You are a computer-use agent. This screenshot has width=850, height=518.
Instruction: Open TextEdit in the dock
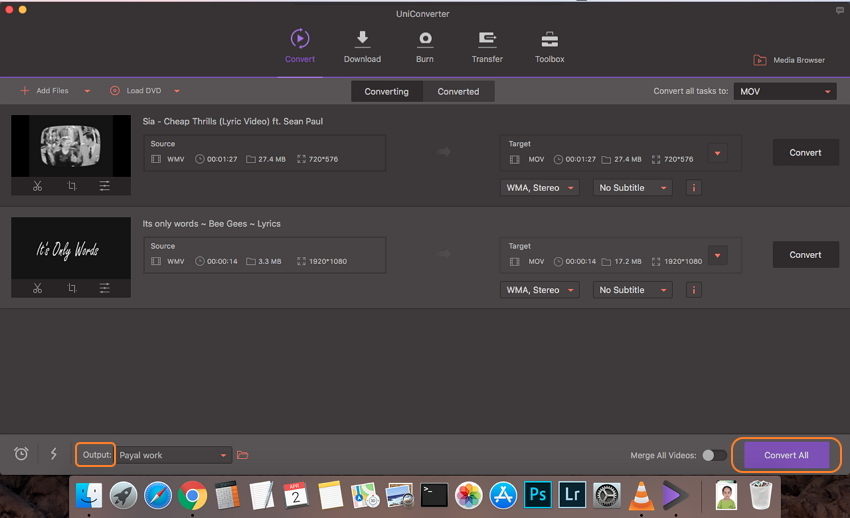coord(262,495)
